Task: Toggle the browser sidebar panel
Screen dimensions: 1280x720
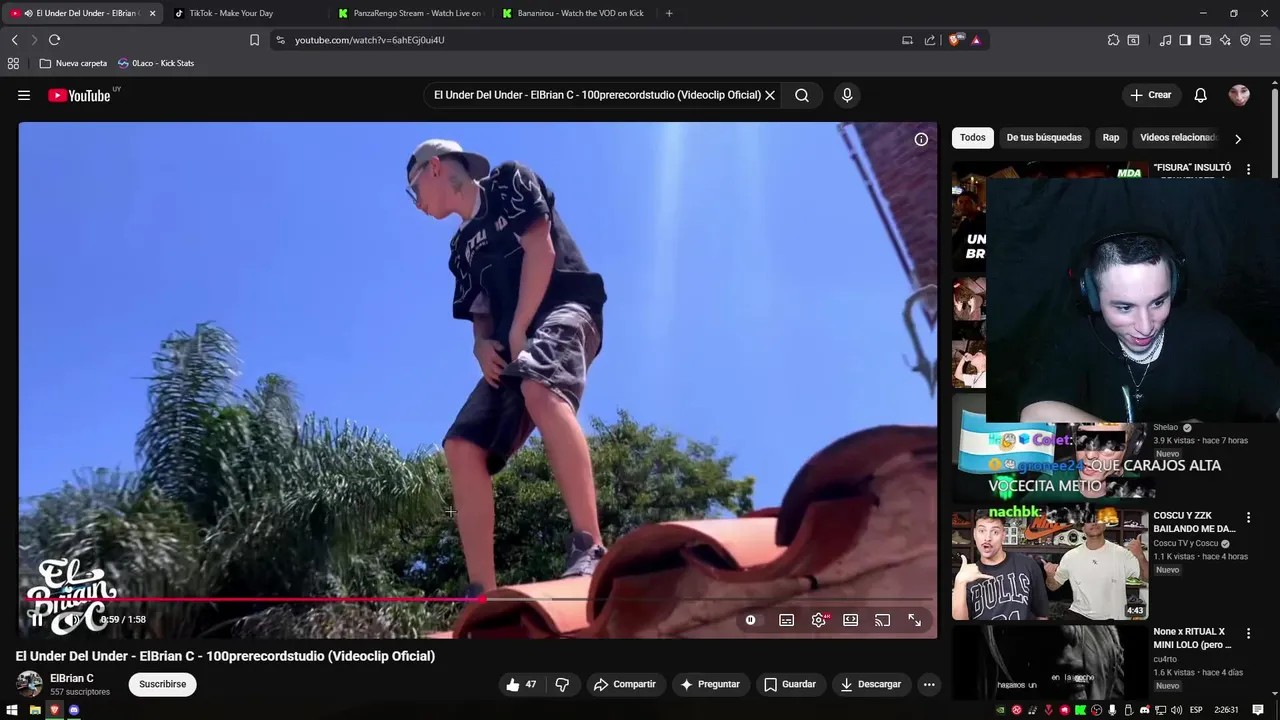Action: pos(1185,40)
